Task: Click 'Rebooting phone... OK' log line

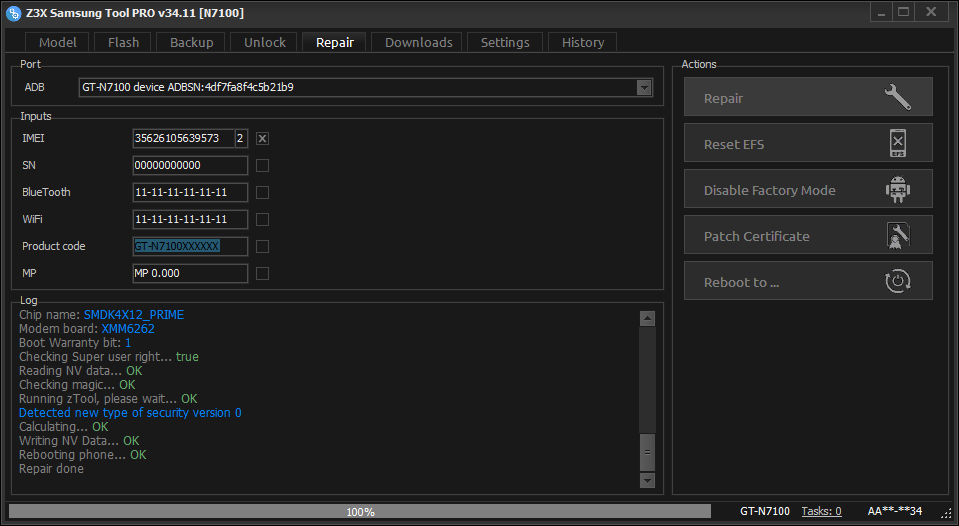Action: (83, 455)
